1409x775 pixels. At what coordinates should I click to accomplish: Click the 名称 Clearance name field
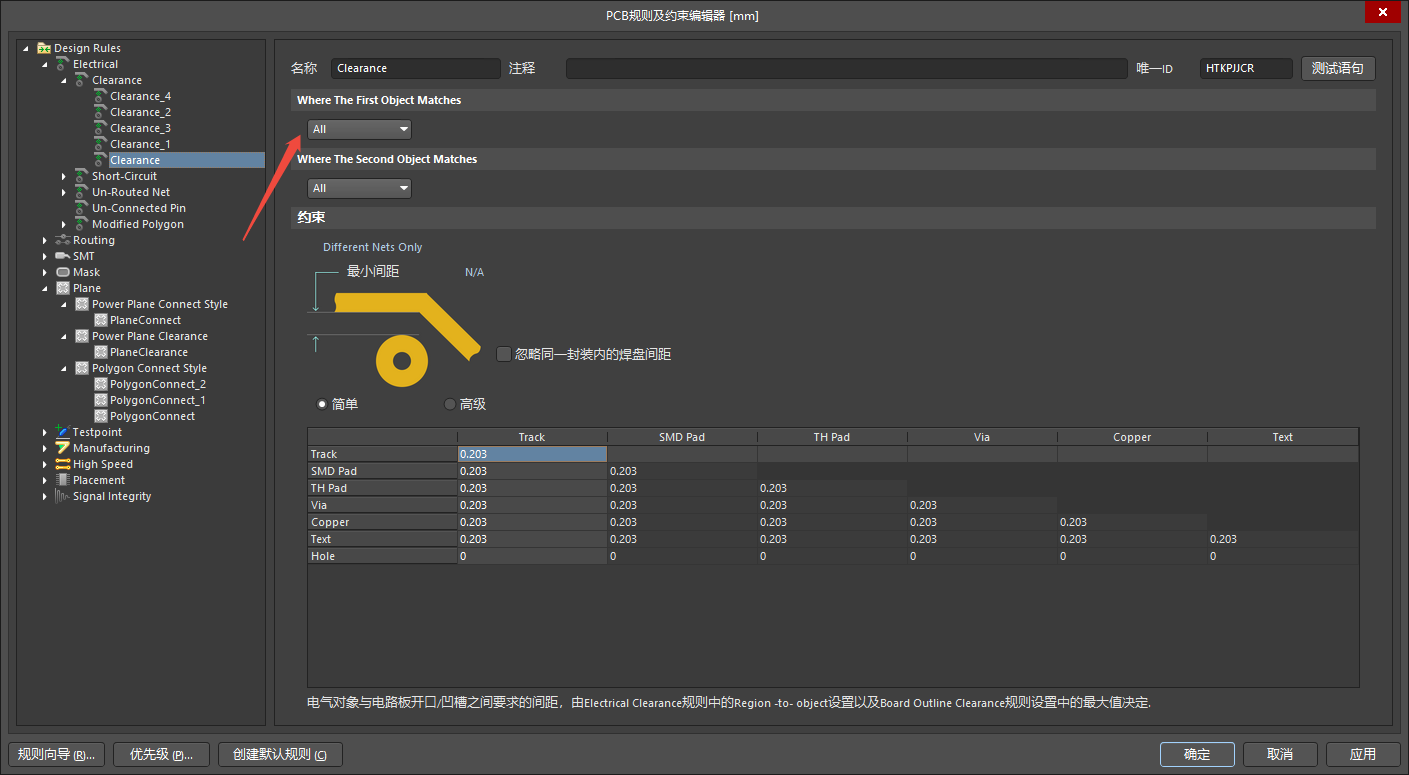point(415,68)
